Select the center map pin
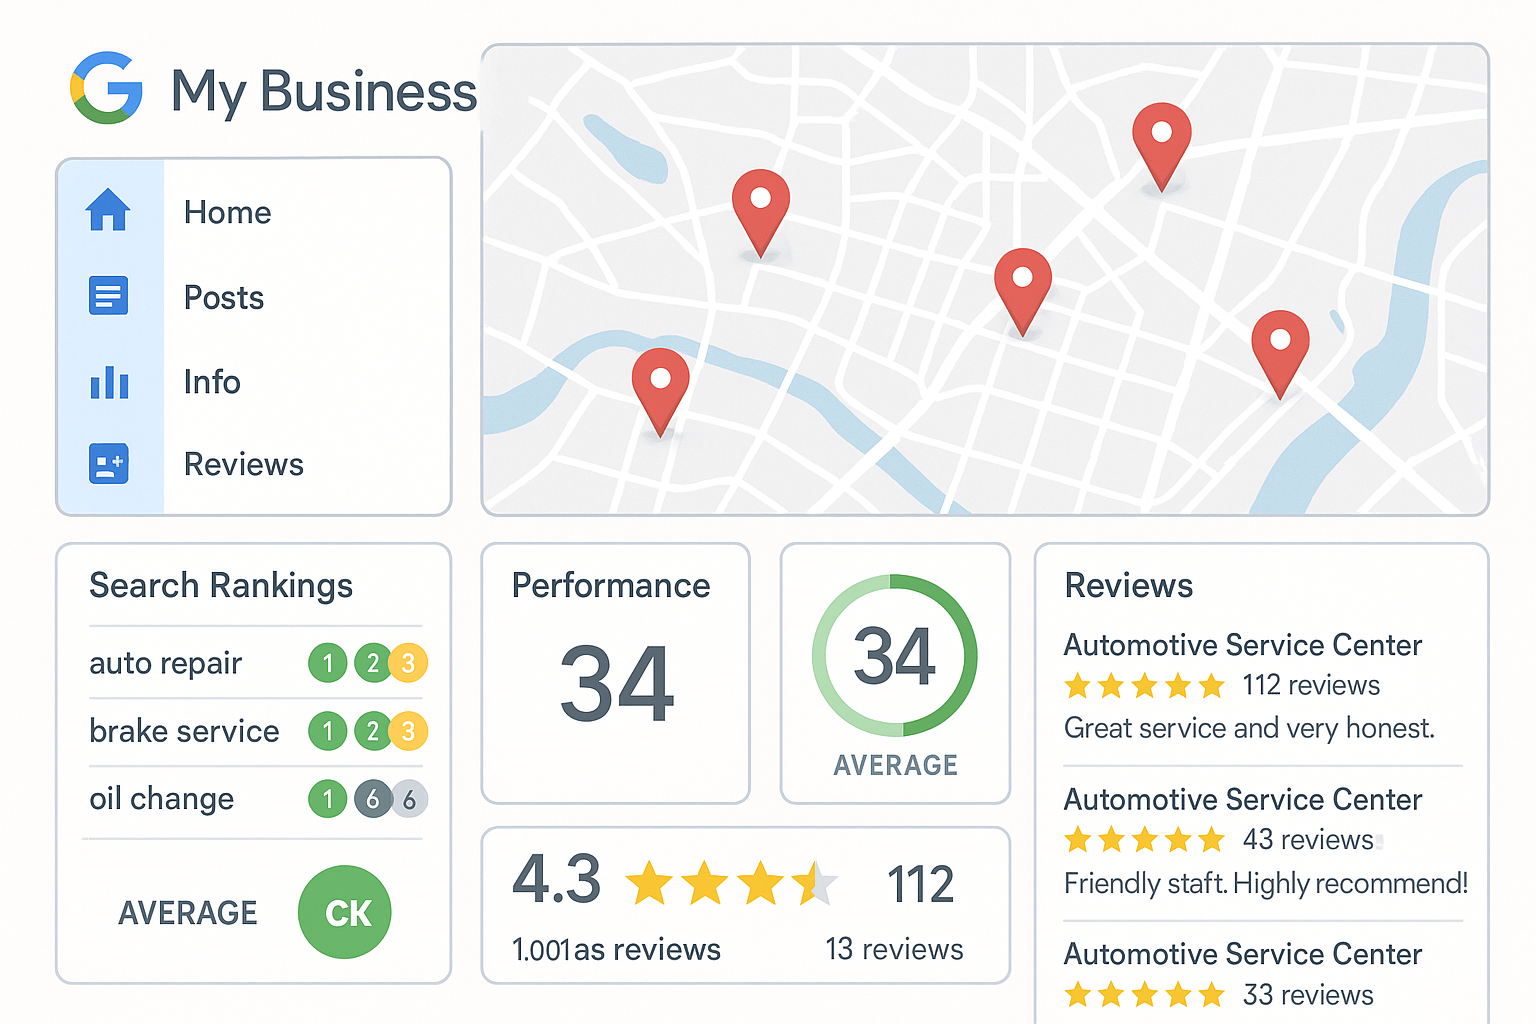 1022,291
